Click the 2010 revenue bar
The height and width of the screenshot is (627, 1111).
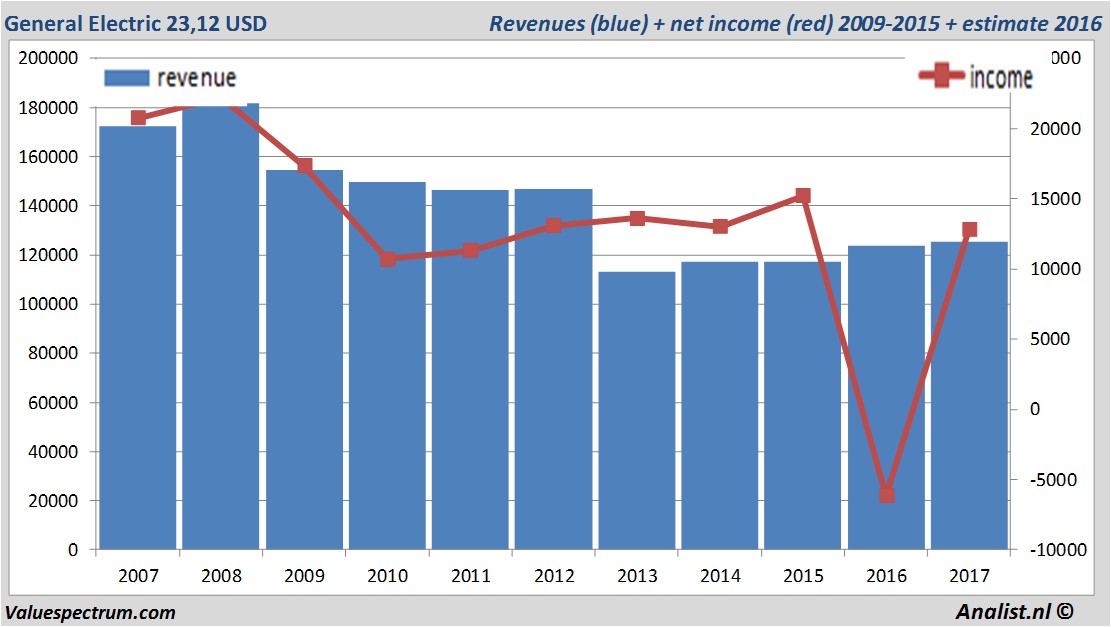coord(387,366)
